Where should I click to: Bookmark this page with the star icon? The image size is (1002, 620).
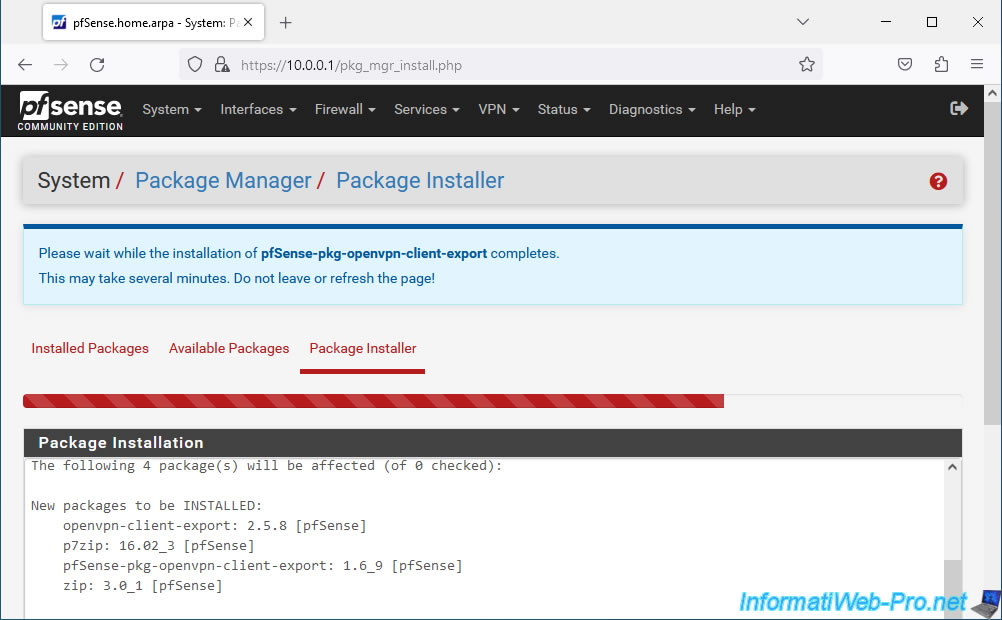click(806, 65)
